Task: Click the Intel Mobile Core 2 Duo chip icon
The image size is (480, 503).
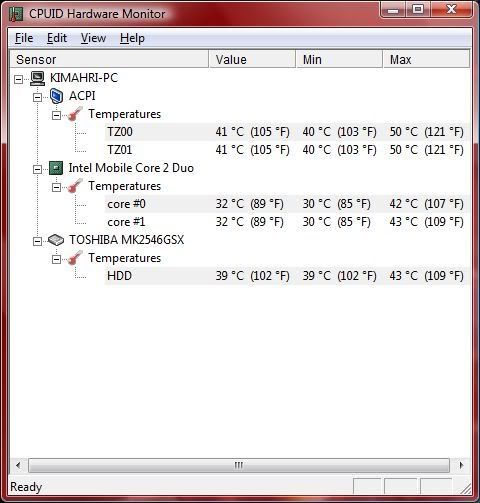Action: pyautogui.click(x=56, y=168)
